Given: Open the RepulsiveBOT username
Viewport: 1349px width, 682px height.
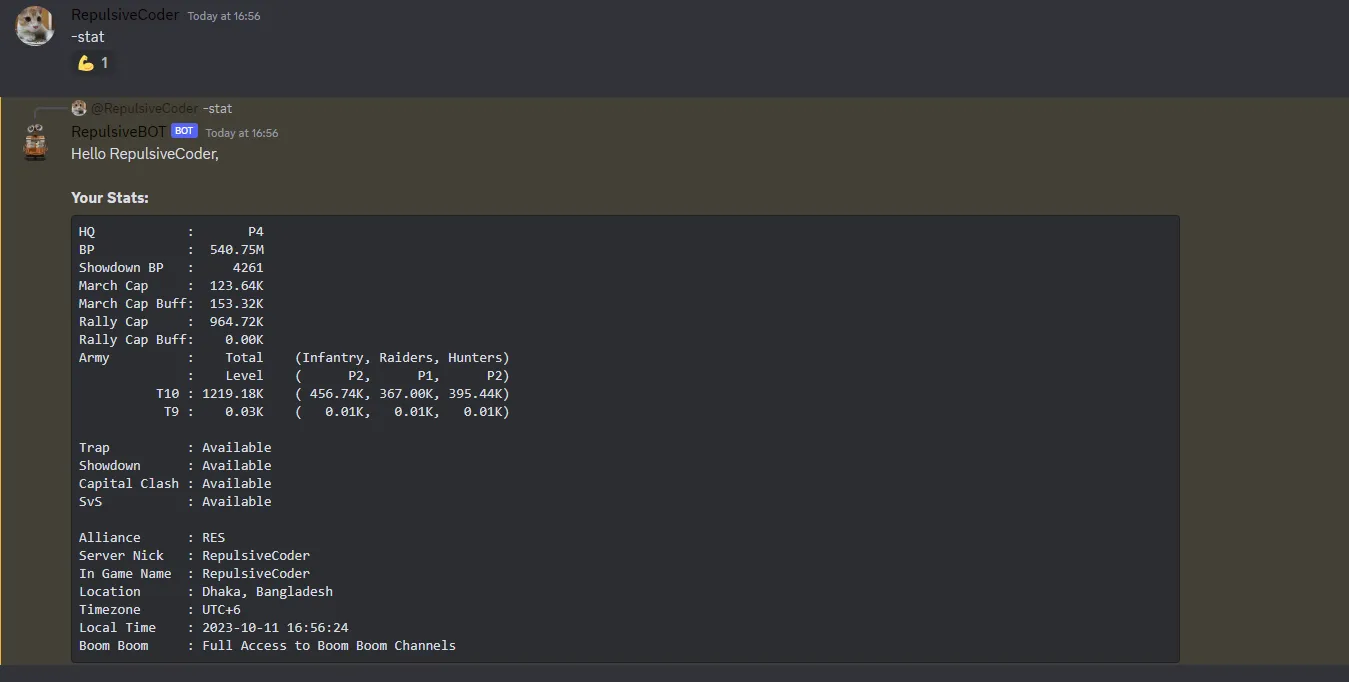Looking at the screenshot, I should (118, 132).
